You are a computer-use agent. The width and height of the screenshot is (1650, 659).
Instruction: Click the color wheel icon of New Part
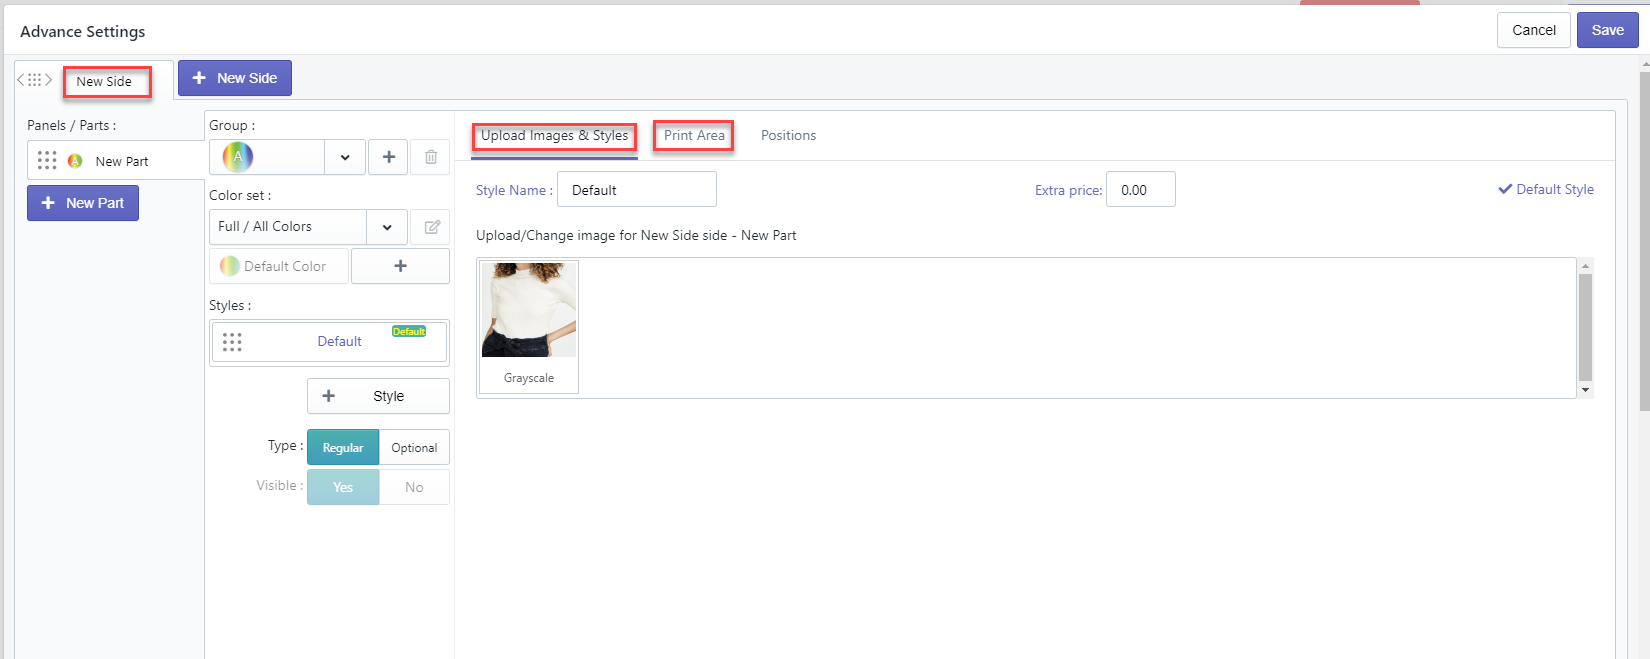(75, 161)
